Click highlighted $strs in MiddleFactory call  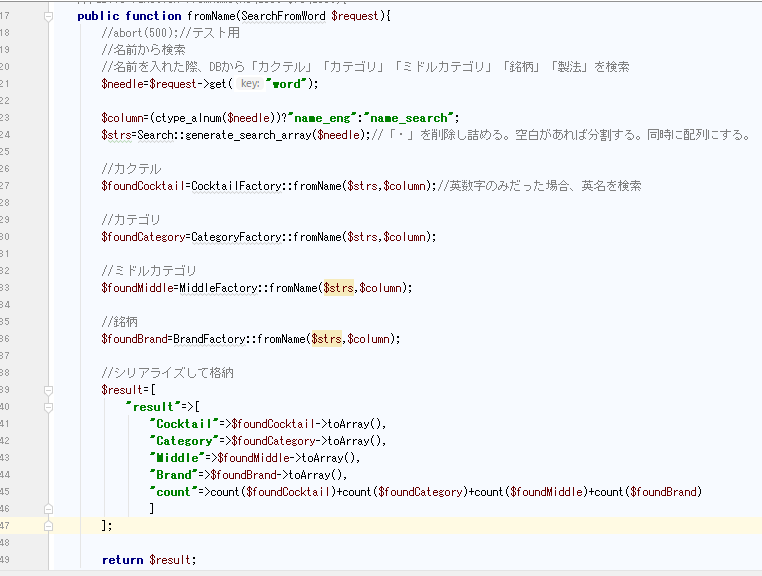(x=332, y=288)
